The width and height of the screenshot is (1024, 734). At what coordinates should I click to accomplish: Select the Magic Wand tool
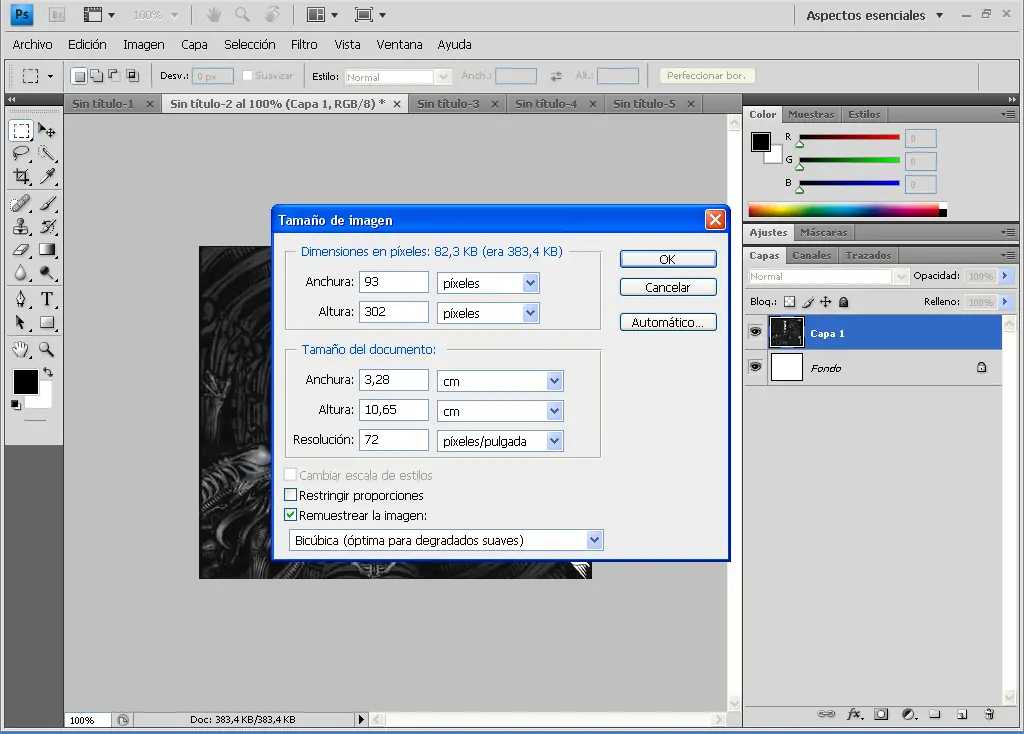point(47,153)
